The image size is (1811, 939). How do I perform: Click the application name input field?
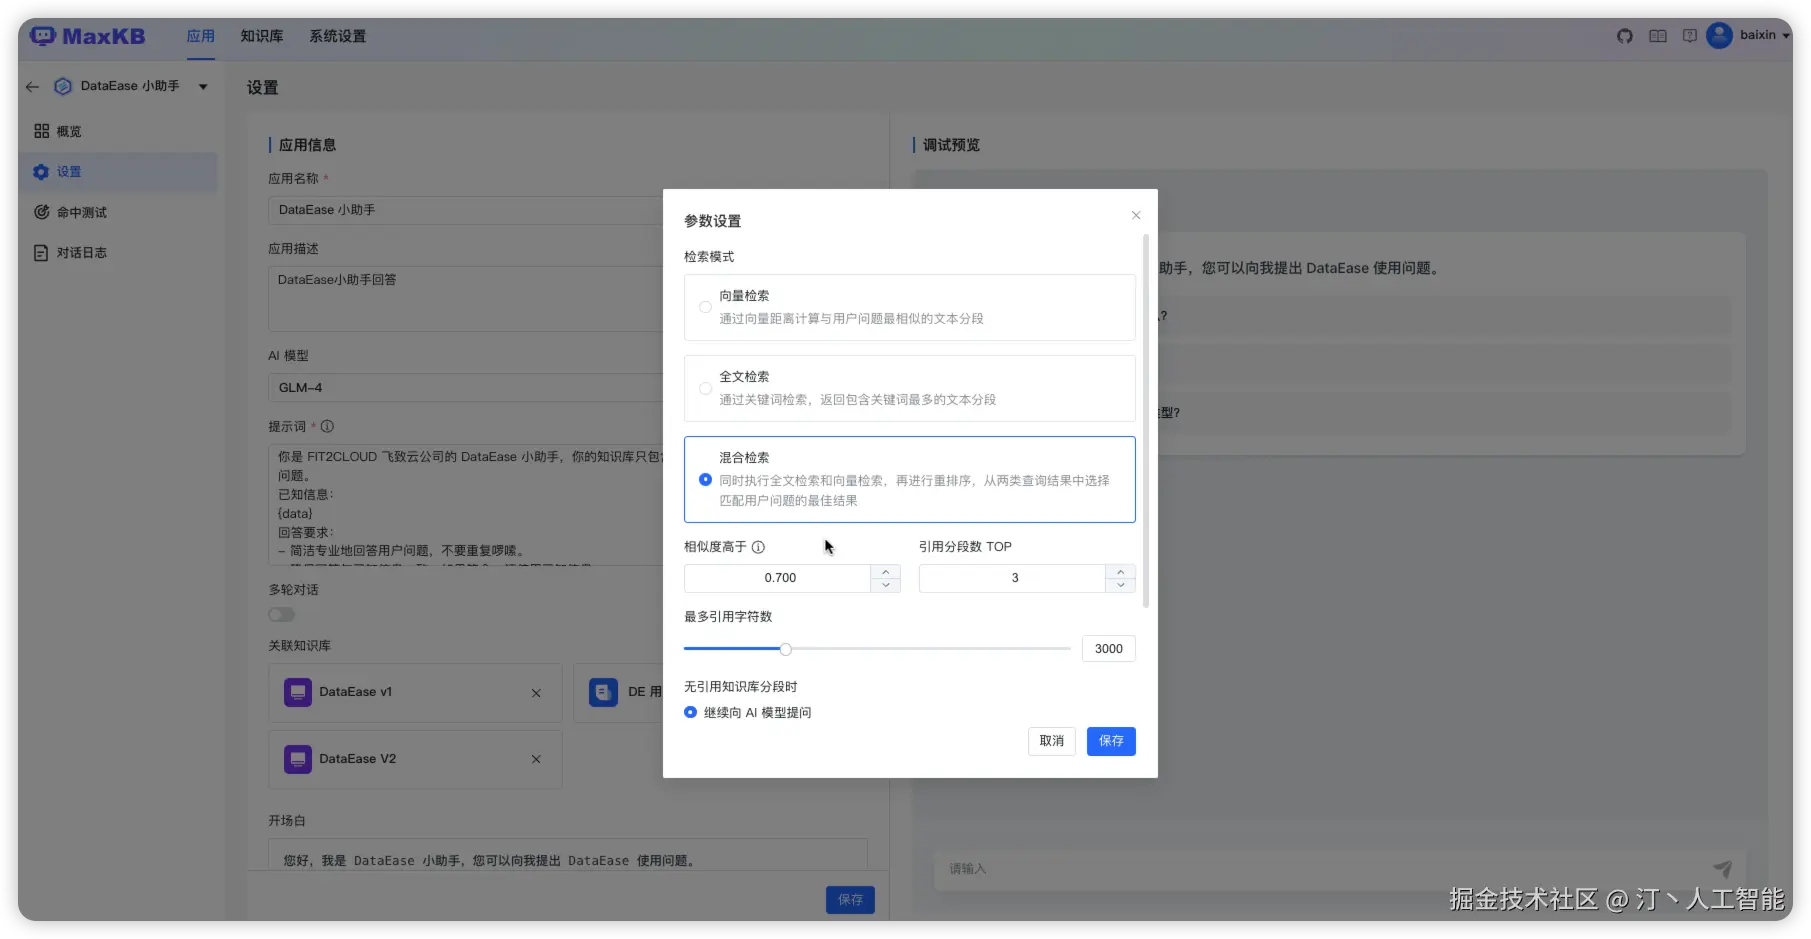click(x=466, y=210)
